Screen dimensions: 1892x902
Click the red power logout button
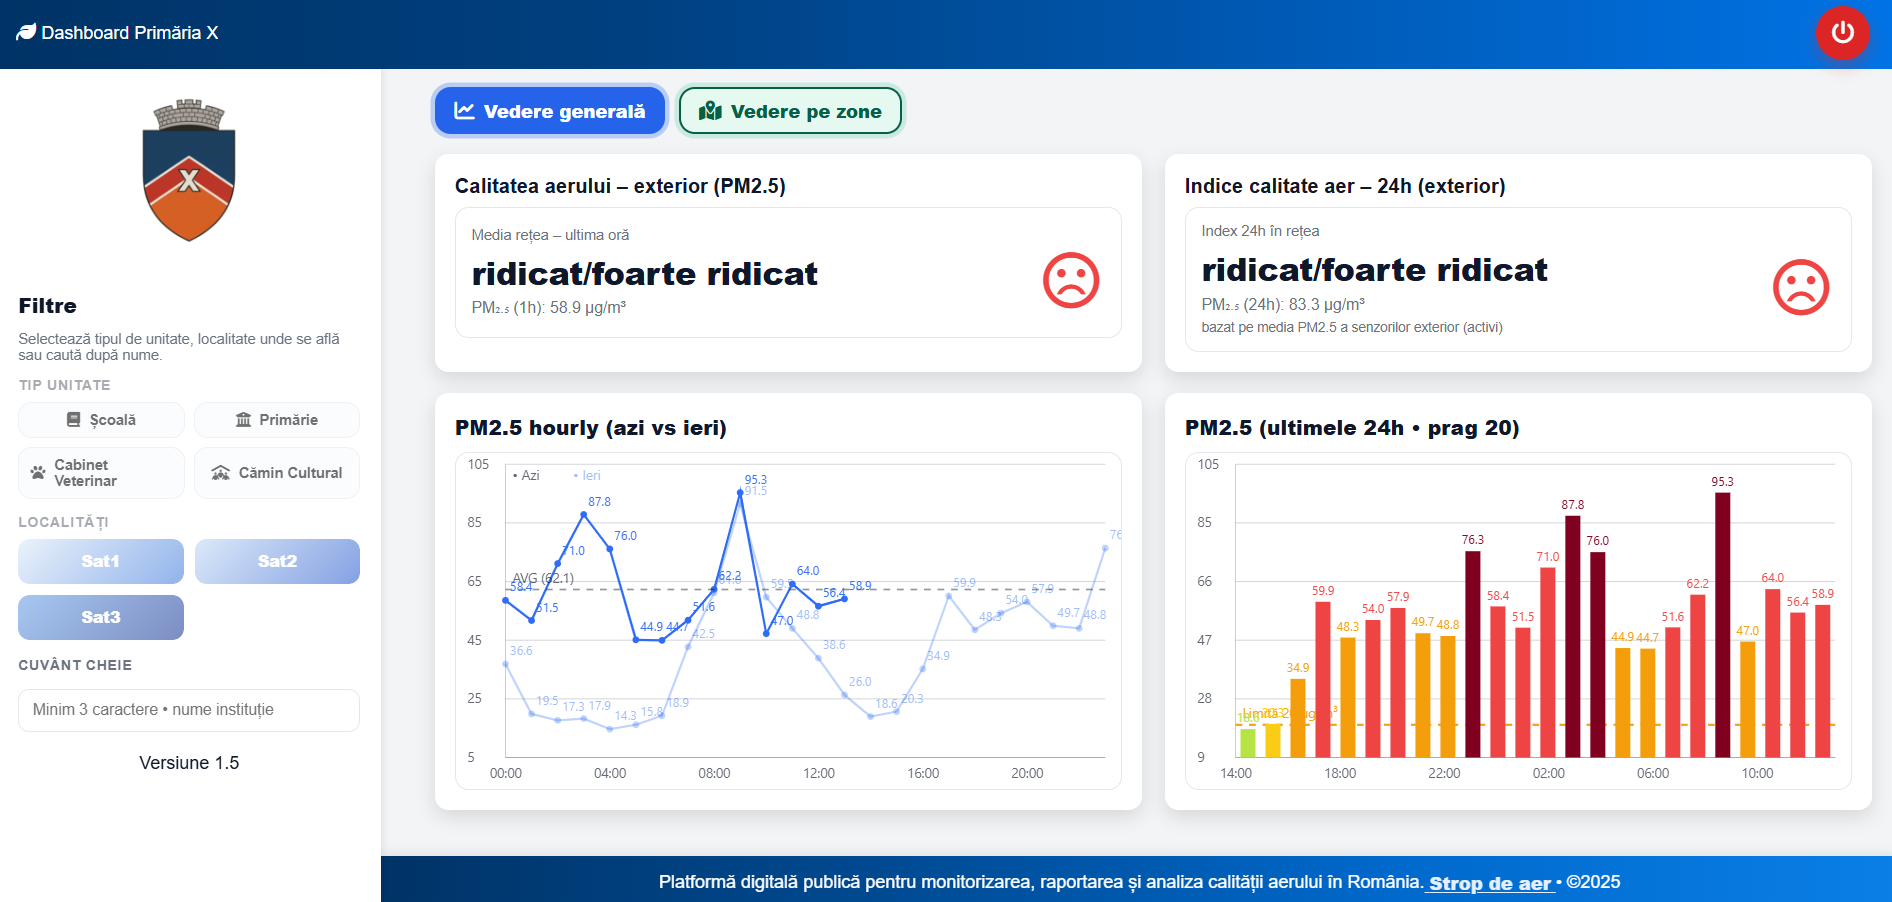point(1842,33)
